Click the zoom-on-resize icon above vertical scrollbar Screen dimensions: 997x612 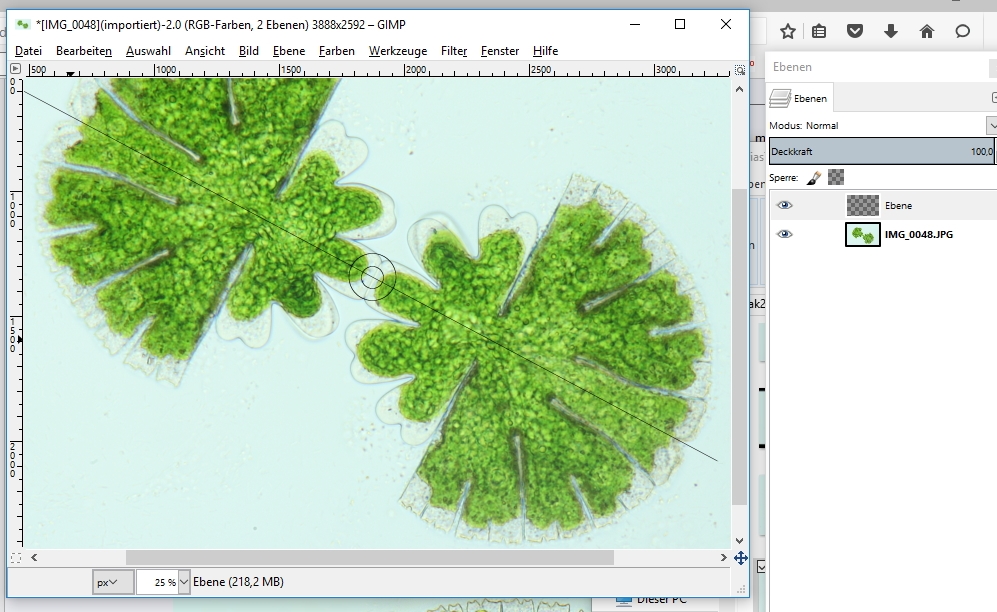pos(740,70)
